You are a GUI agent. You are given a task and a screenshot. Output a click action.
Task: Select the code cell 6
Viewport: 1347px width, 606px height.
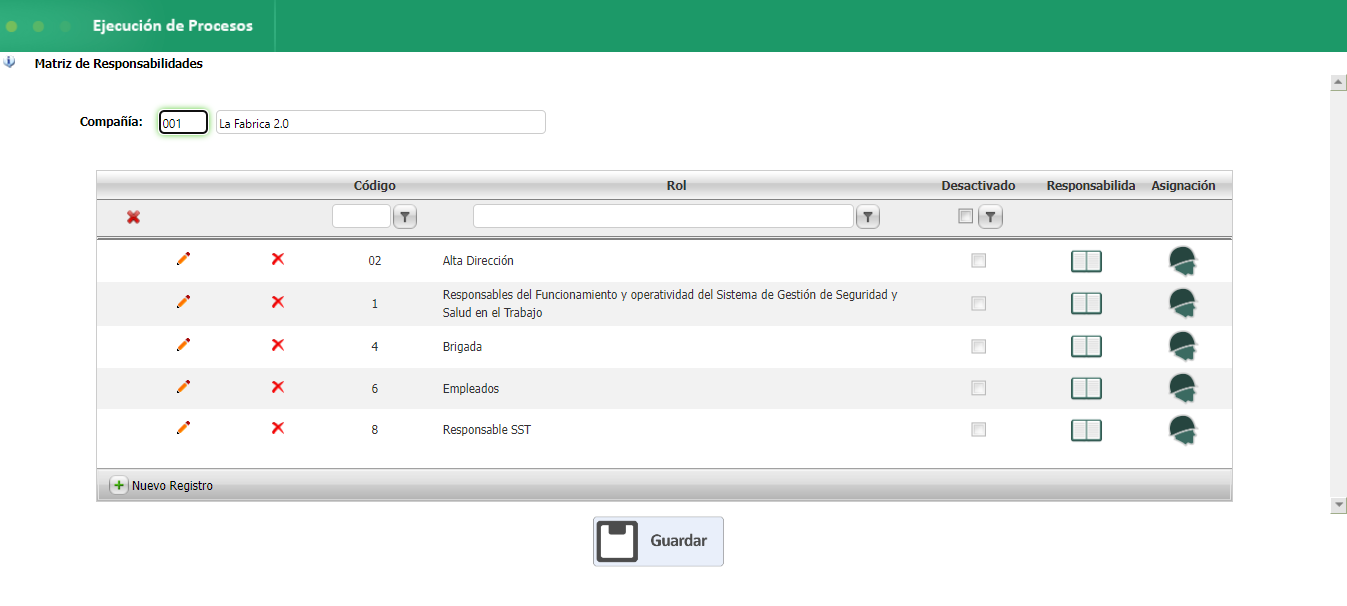pos(375,389)
